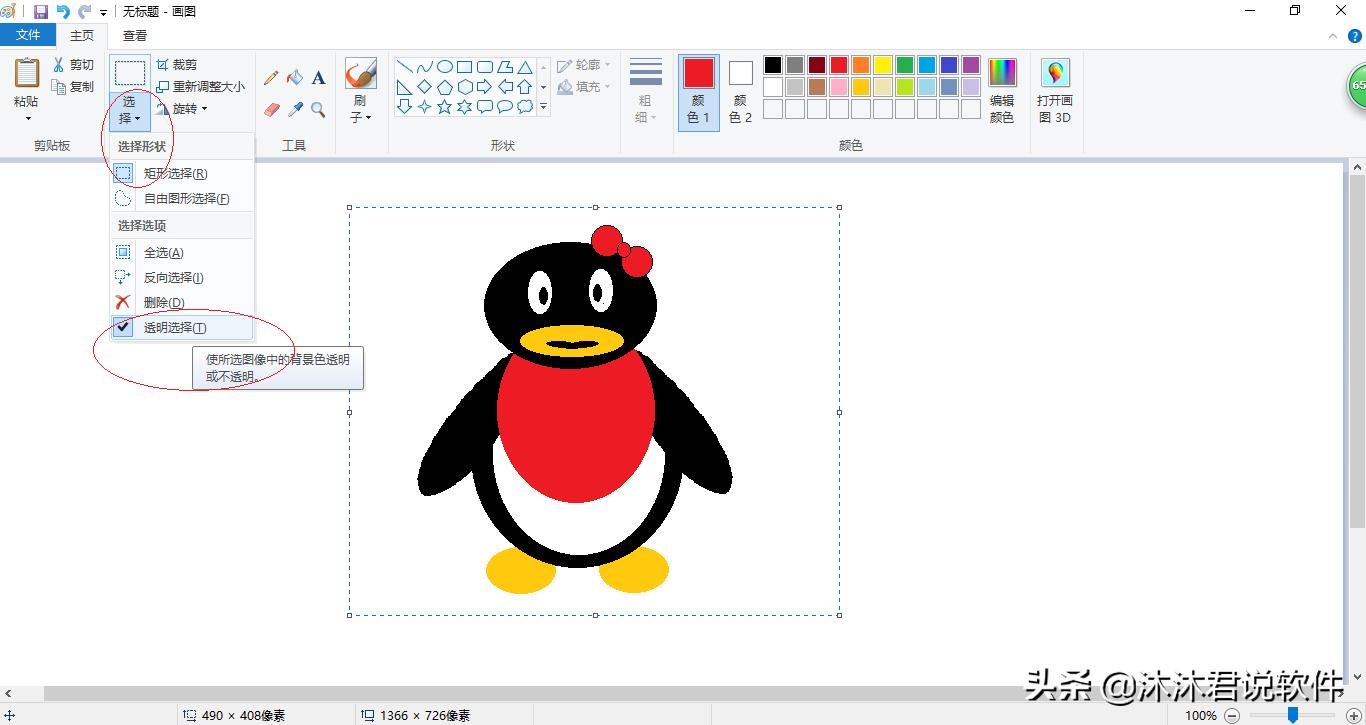Choose the oval shape
Viewport: 1366px width, 725px height.
click(x=445, y=67)
